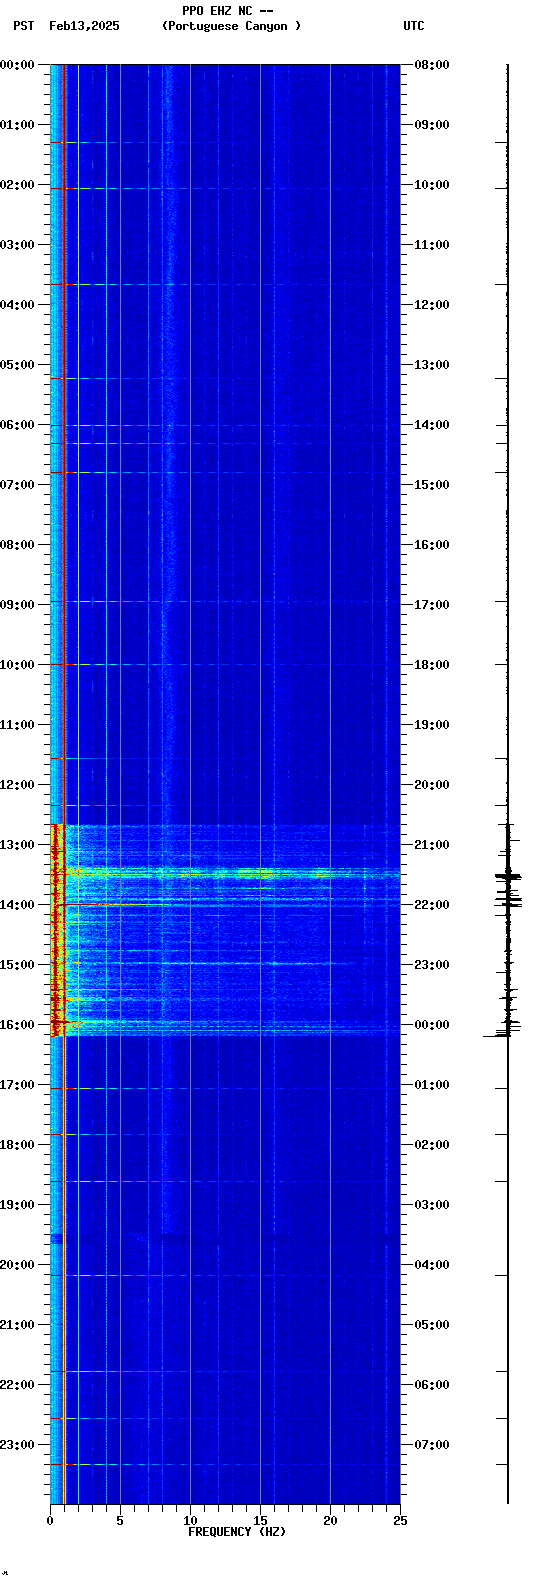Image resolution: width=552 pixels, height=1584 pixels.
Task: Click the "PST" timezone header
Action: point(24,26)
